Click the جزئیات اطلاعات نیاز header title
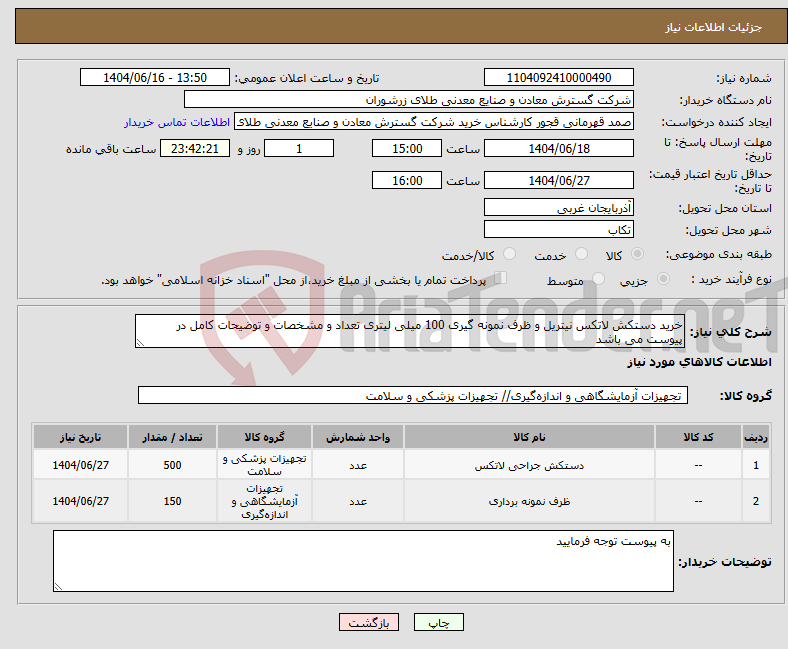This screenshot has width=788, height=649. click(x=714, y=27)
